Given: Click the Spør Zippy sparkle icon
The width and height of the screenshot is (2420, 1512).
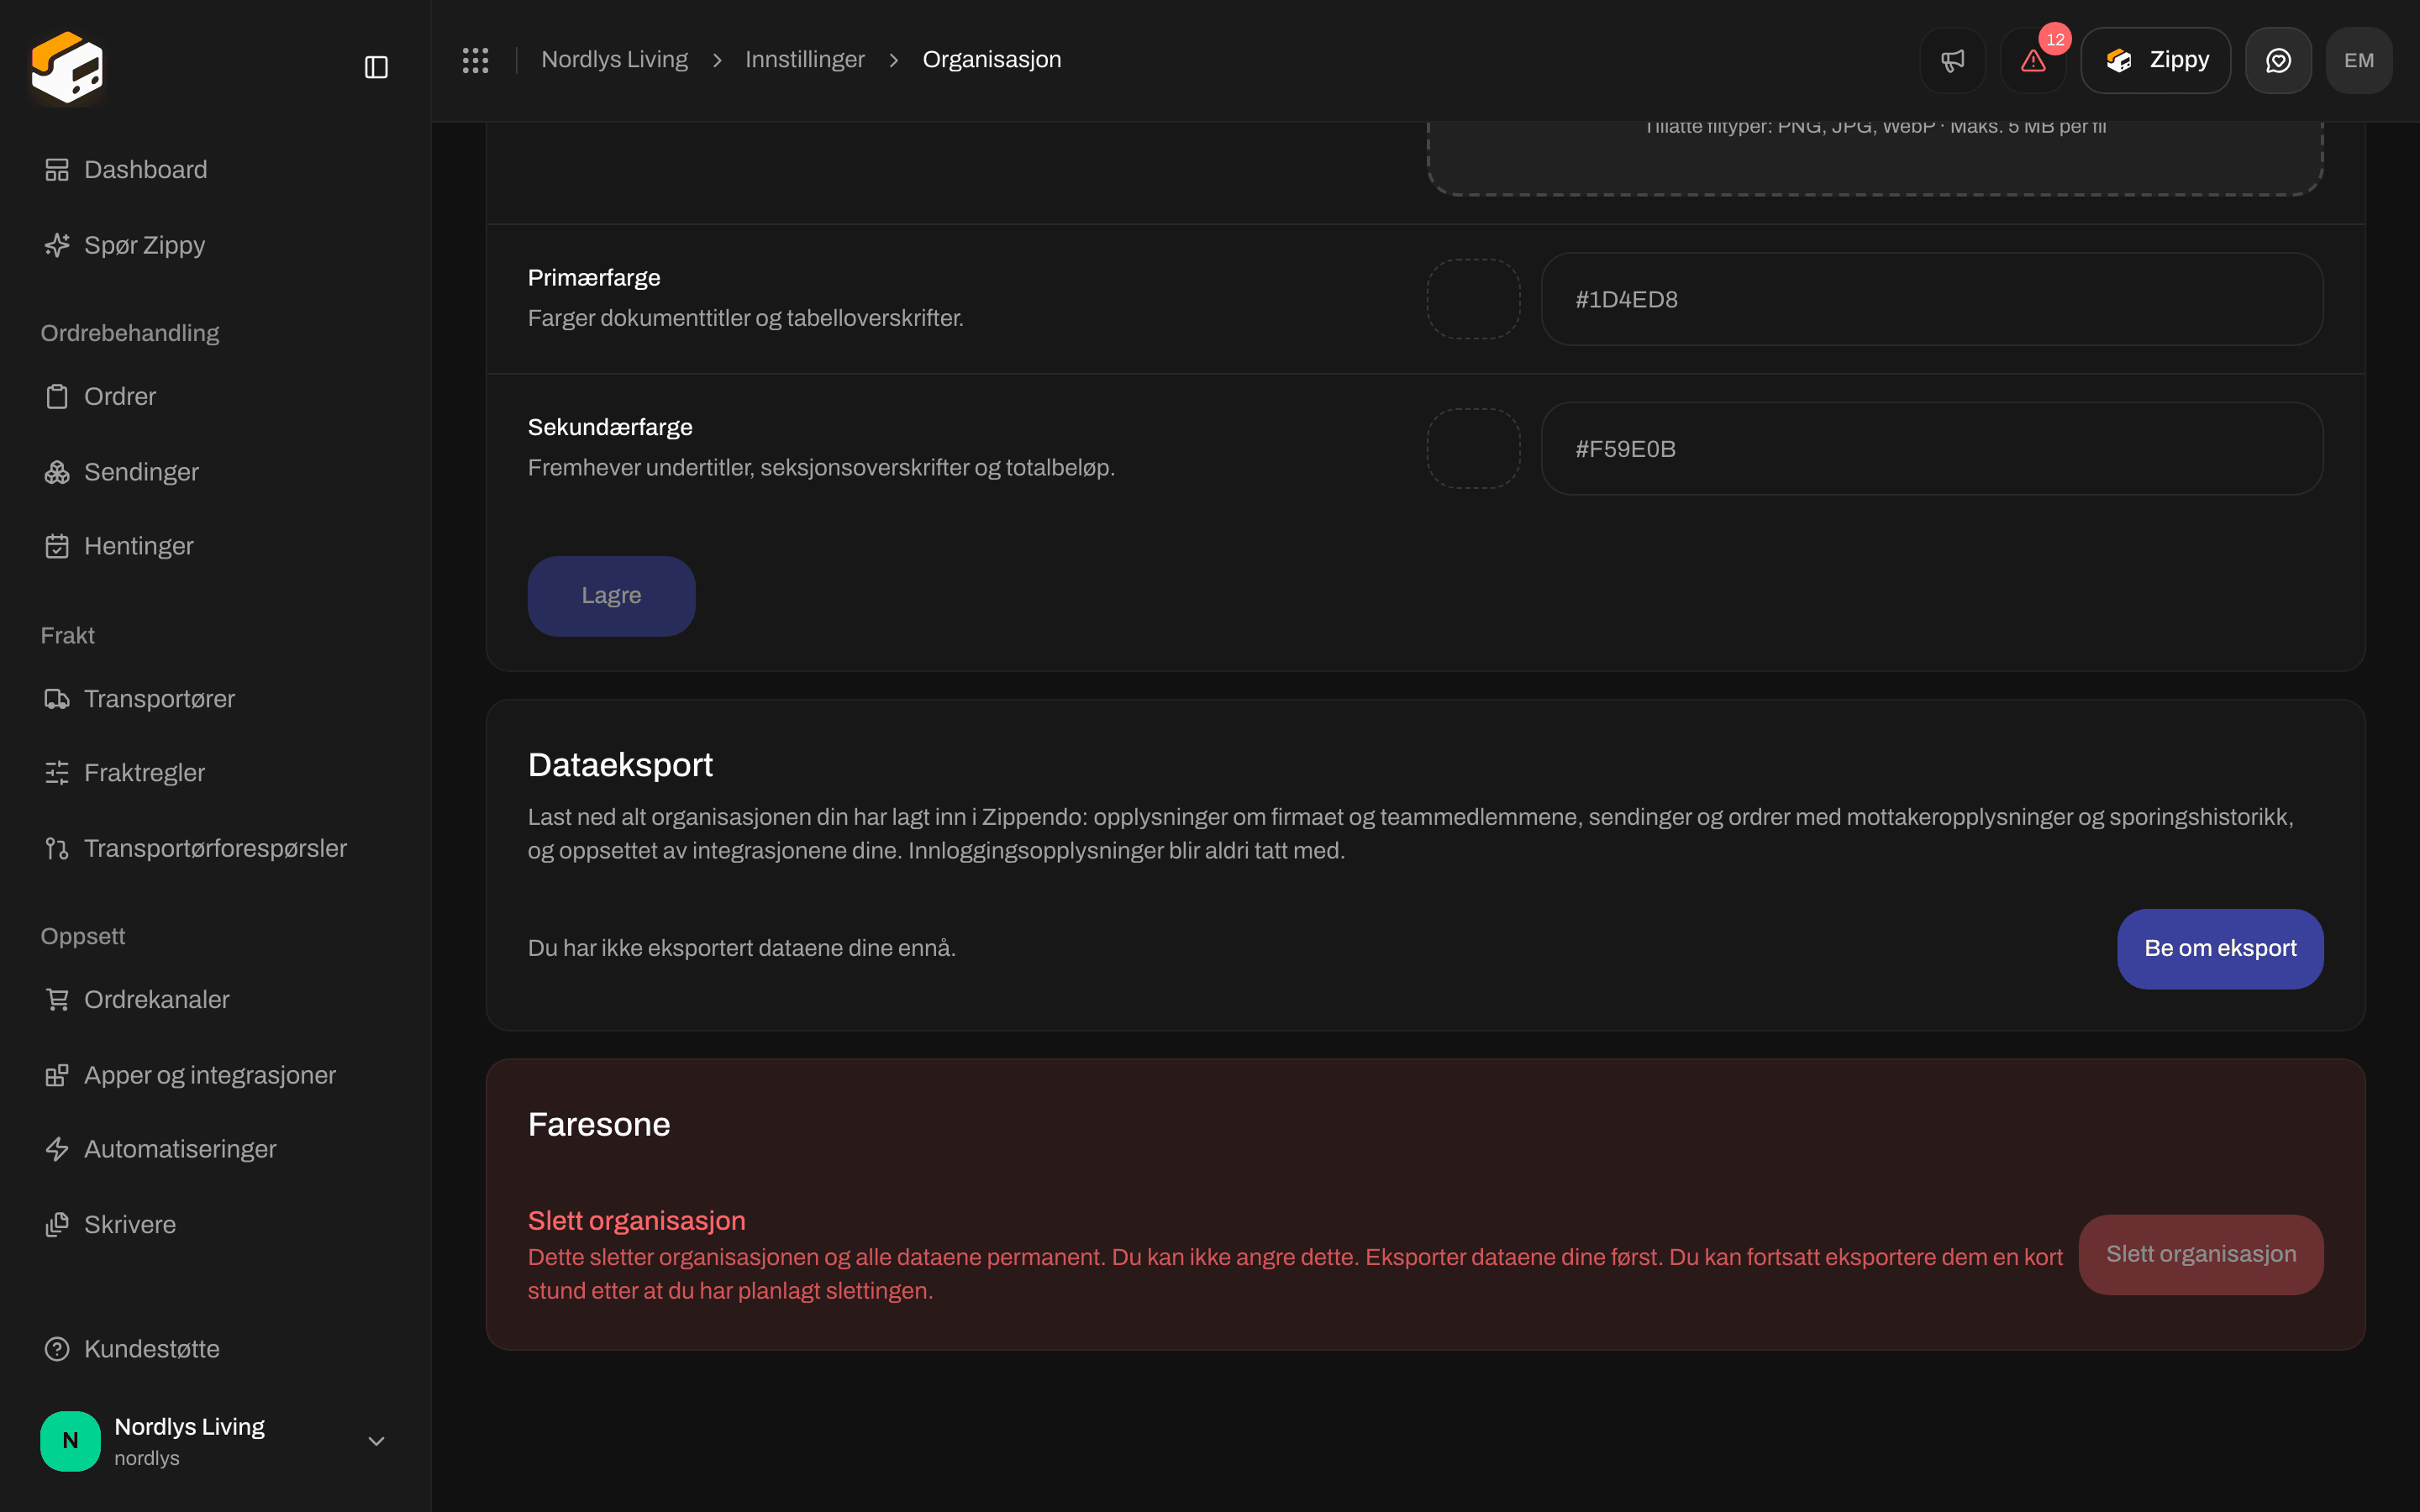Looking at the screenshot, I should pyautogui.click(x=57, y=245).
